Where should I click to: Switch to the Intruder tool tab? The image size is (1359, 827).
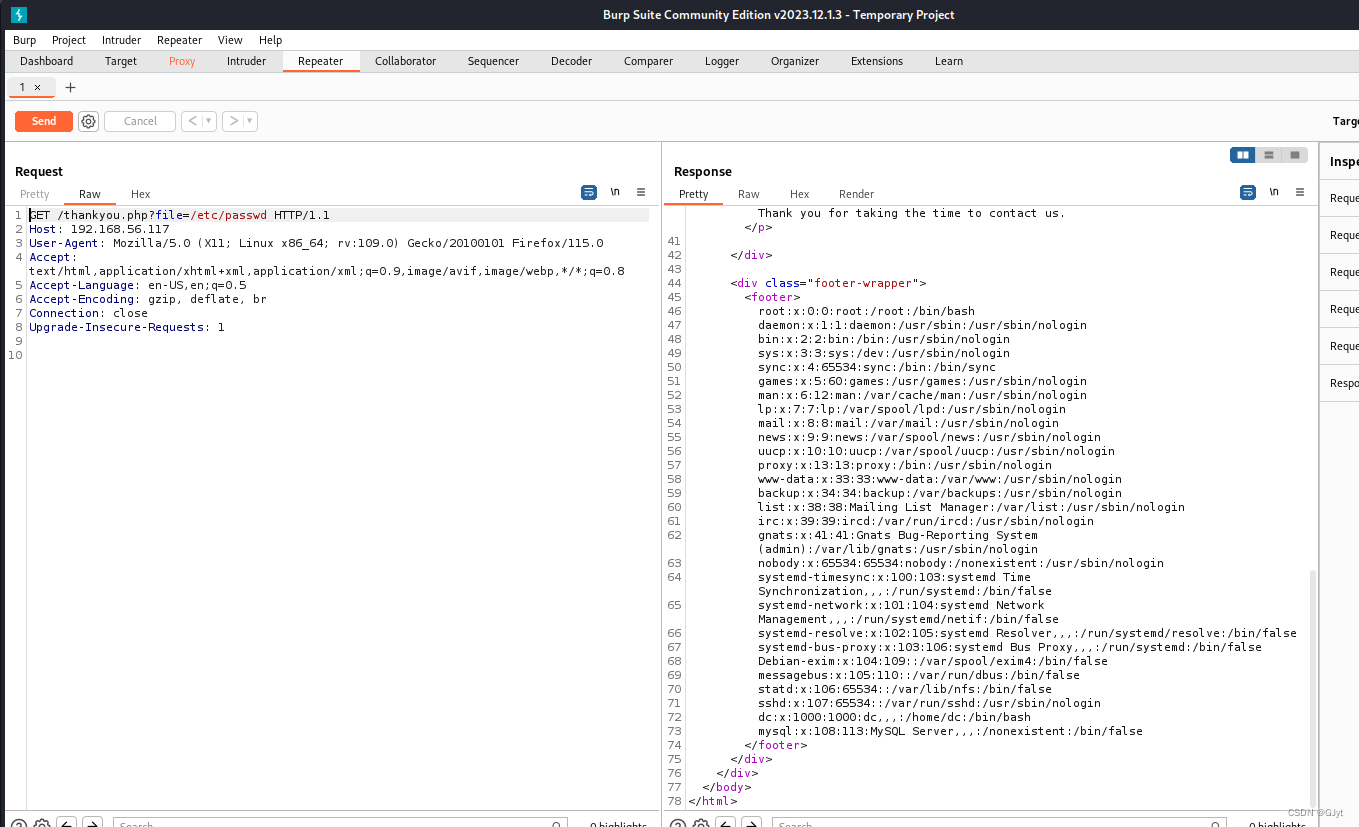click(247, 61)
